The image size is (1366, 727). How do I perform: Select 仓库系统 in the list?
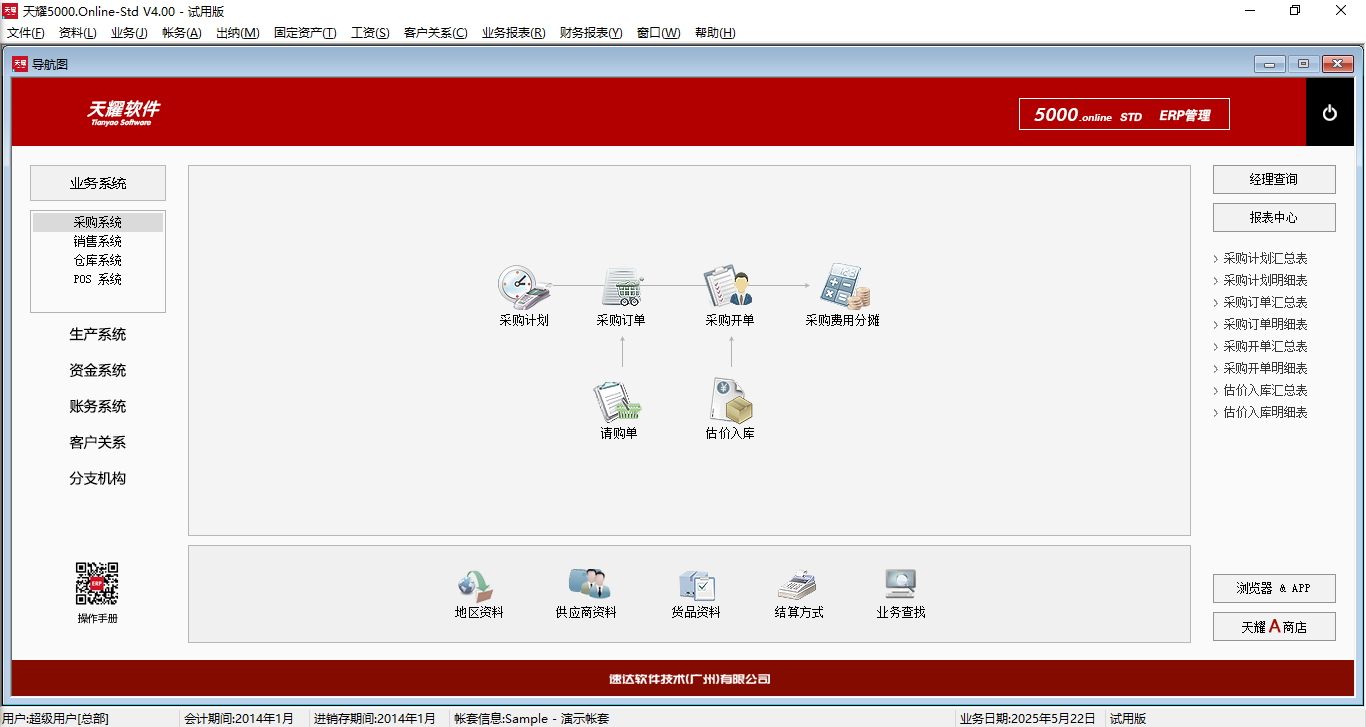pos(98,261)
